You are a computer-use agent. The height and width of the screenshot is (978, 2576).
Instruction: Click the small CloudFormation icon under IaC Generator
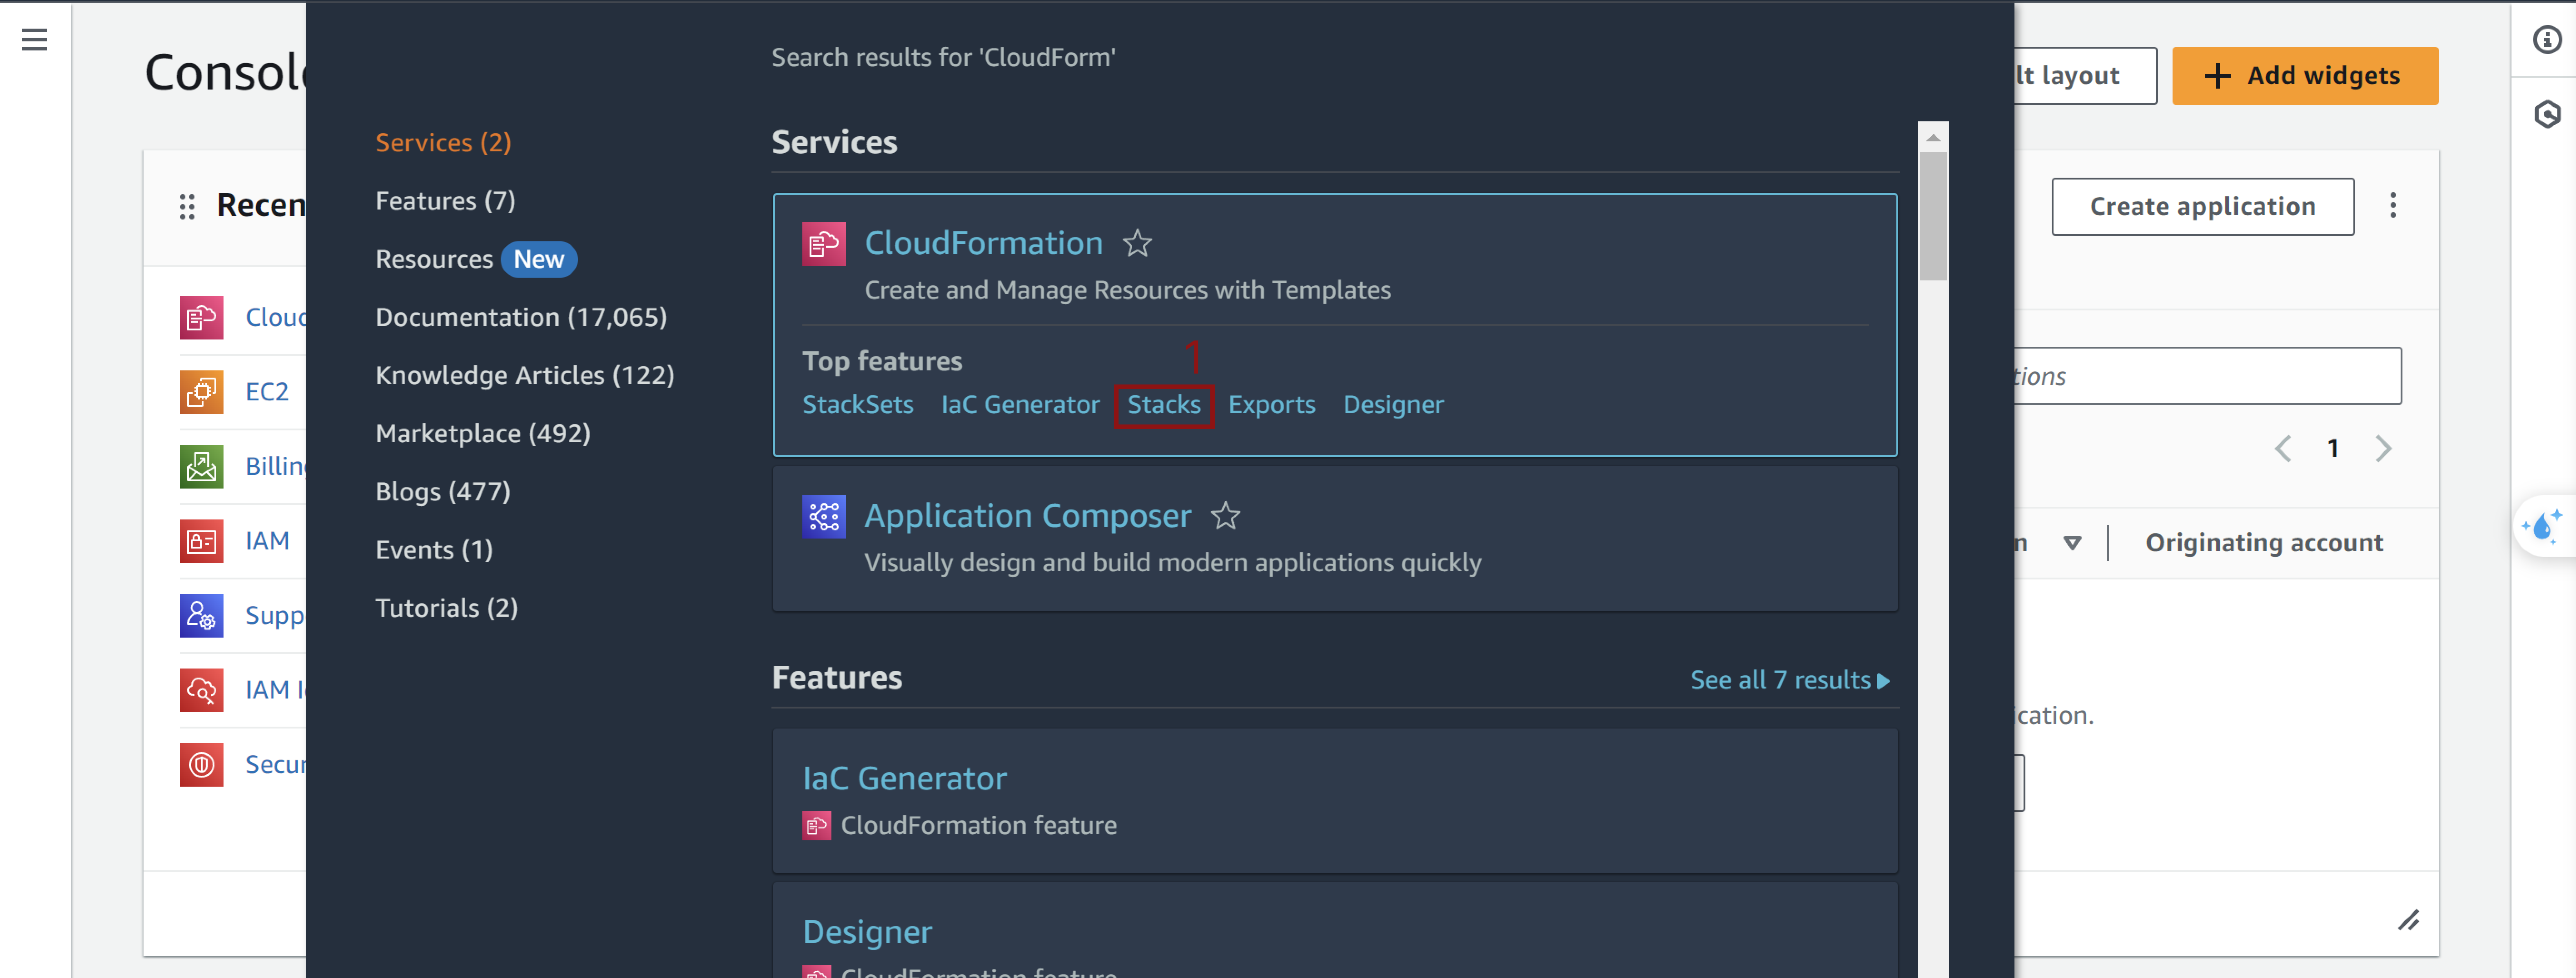(x=816, y=826)
